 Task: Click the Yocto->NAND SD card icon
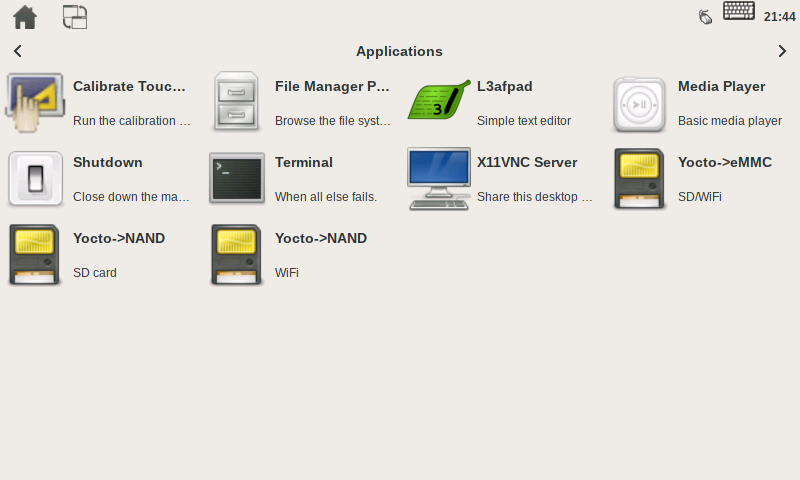[x=35, y=255]
